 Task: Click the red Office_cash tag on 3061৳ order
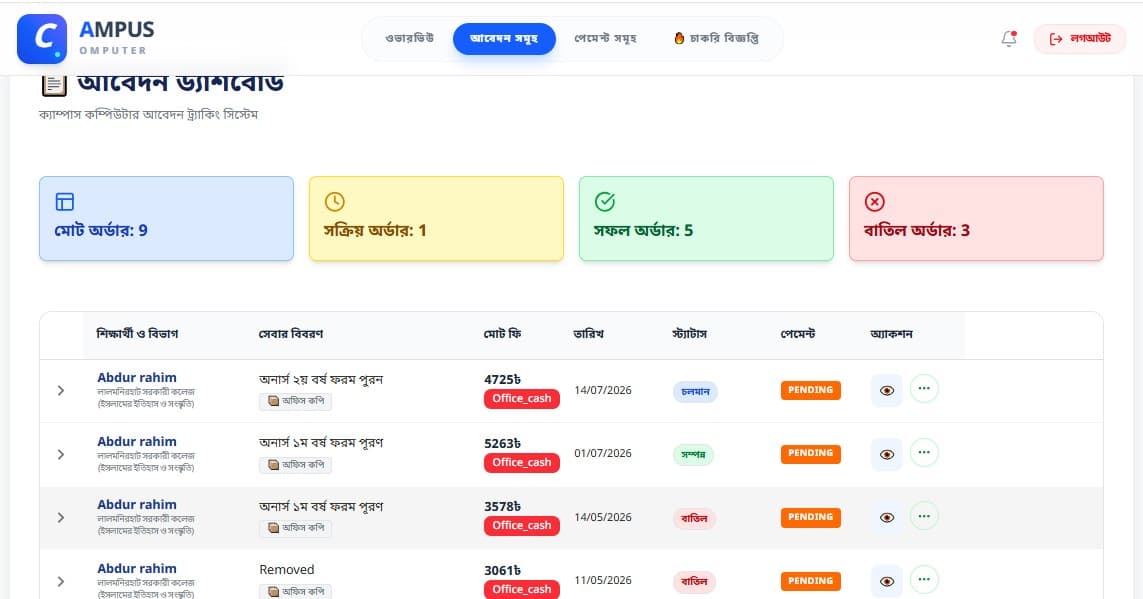[x=522, y=589]
